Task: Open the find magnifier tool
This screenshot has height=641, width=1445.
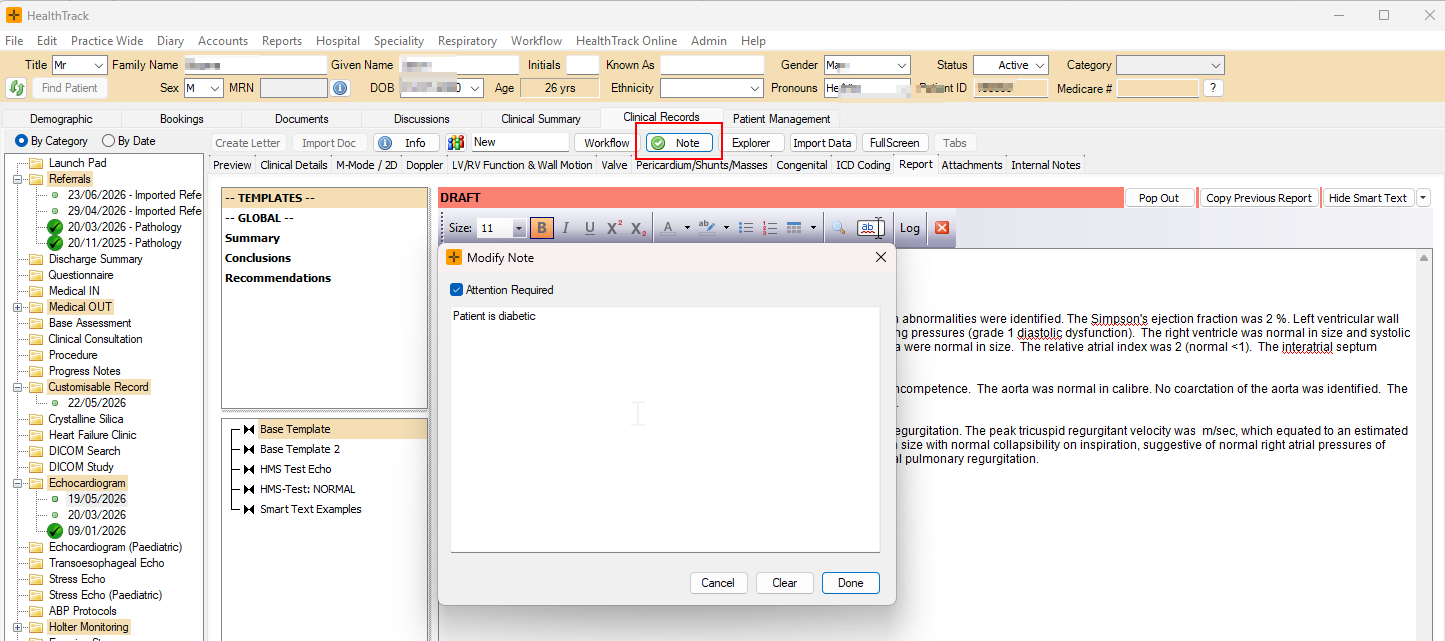Action: [x=839, y=228]
